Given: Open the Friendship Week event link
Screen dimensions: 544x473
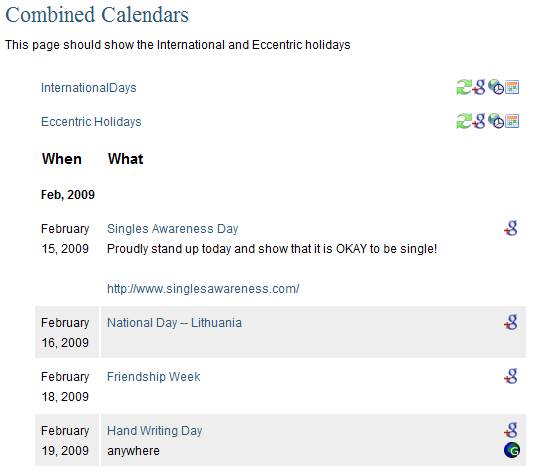Looking at the screenshot, I should 154,377.
